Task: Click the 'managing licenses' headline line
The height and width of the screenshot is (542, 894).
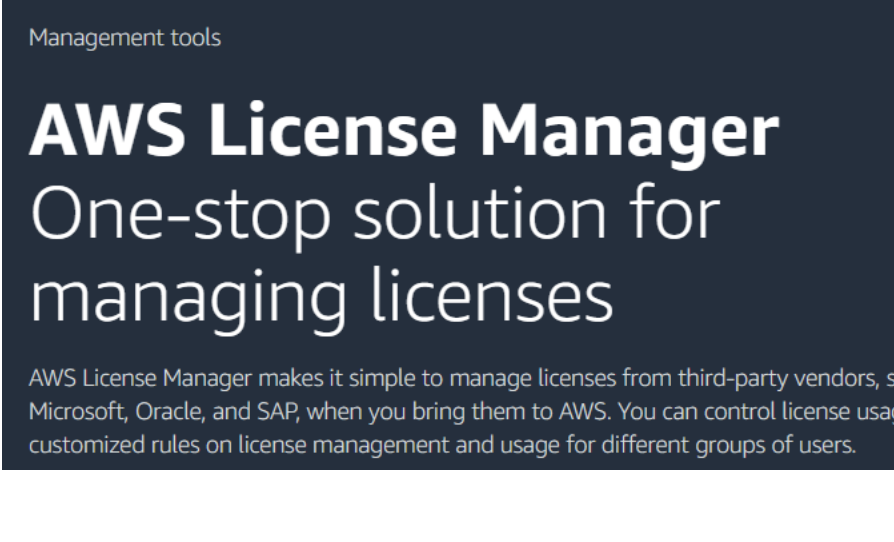Action: point(321,299)
